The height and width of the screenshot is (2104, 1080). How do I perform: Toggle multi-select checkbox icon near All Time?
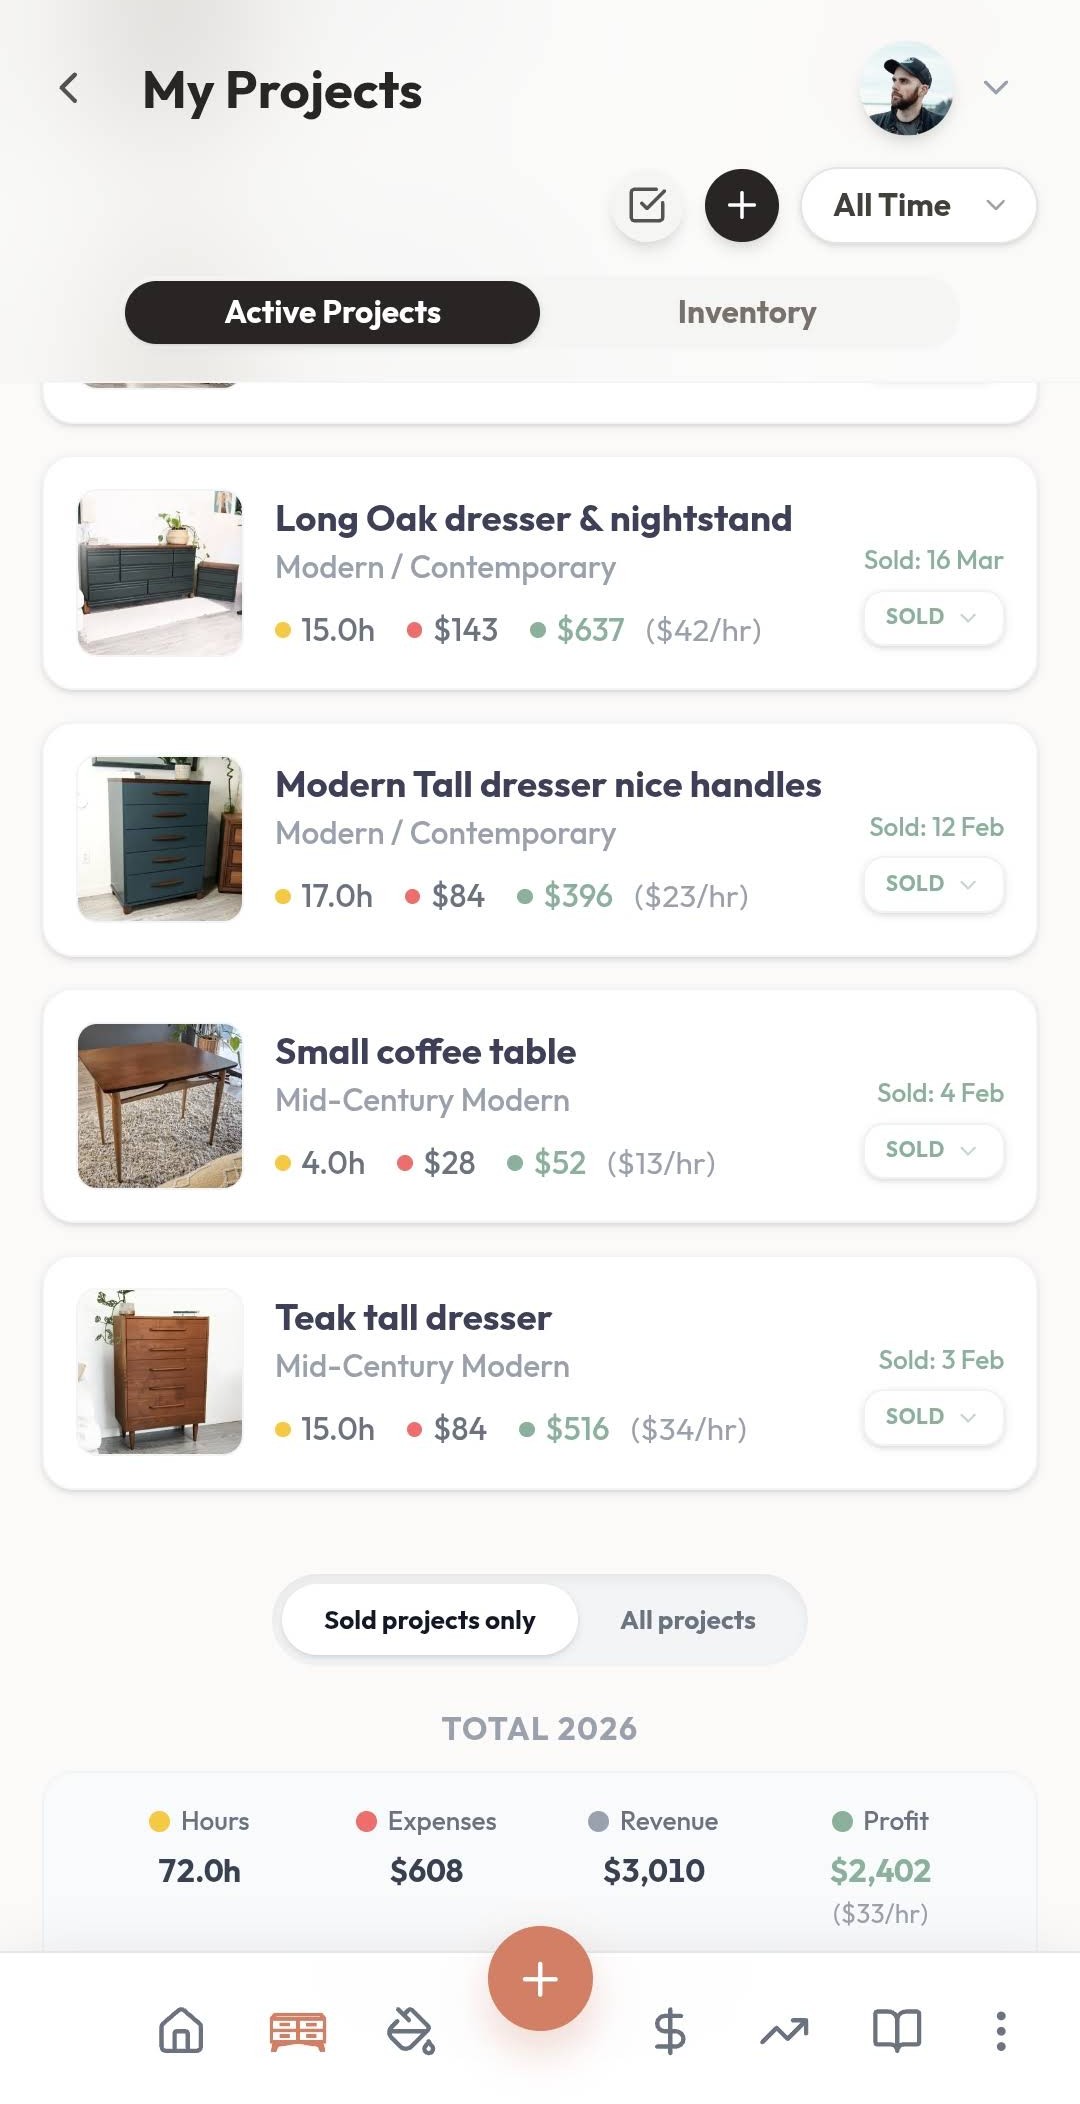(x=647, y=205)
